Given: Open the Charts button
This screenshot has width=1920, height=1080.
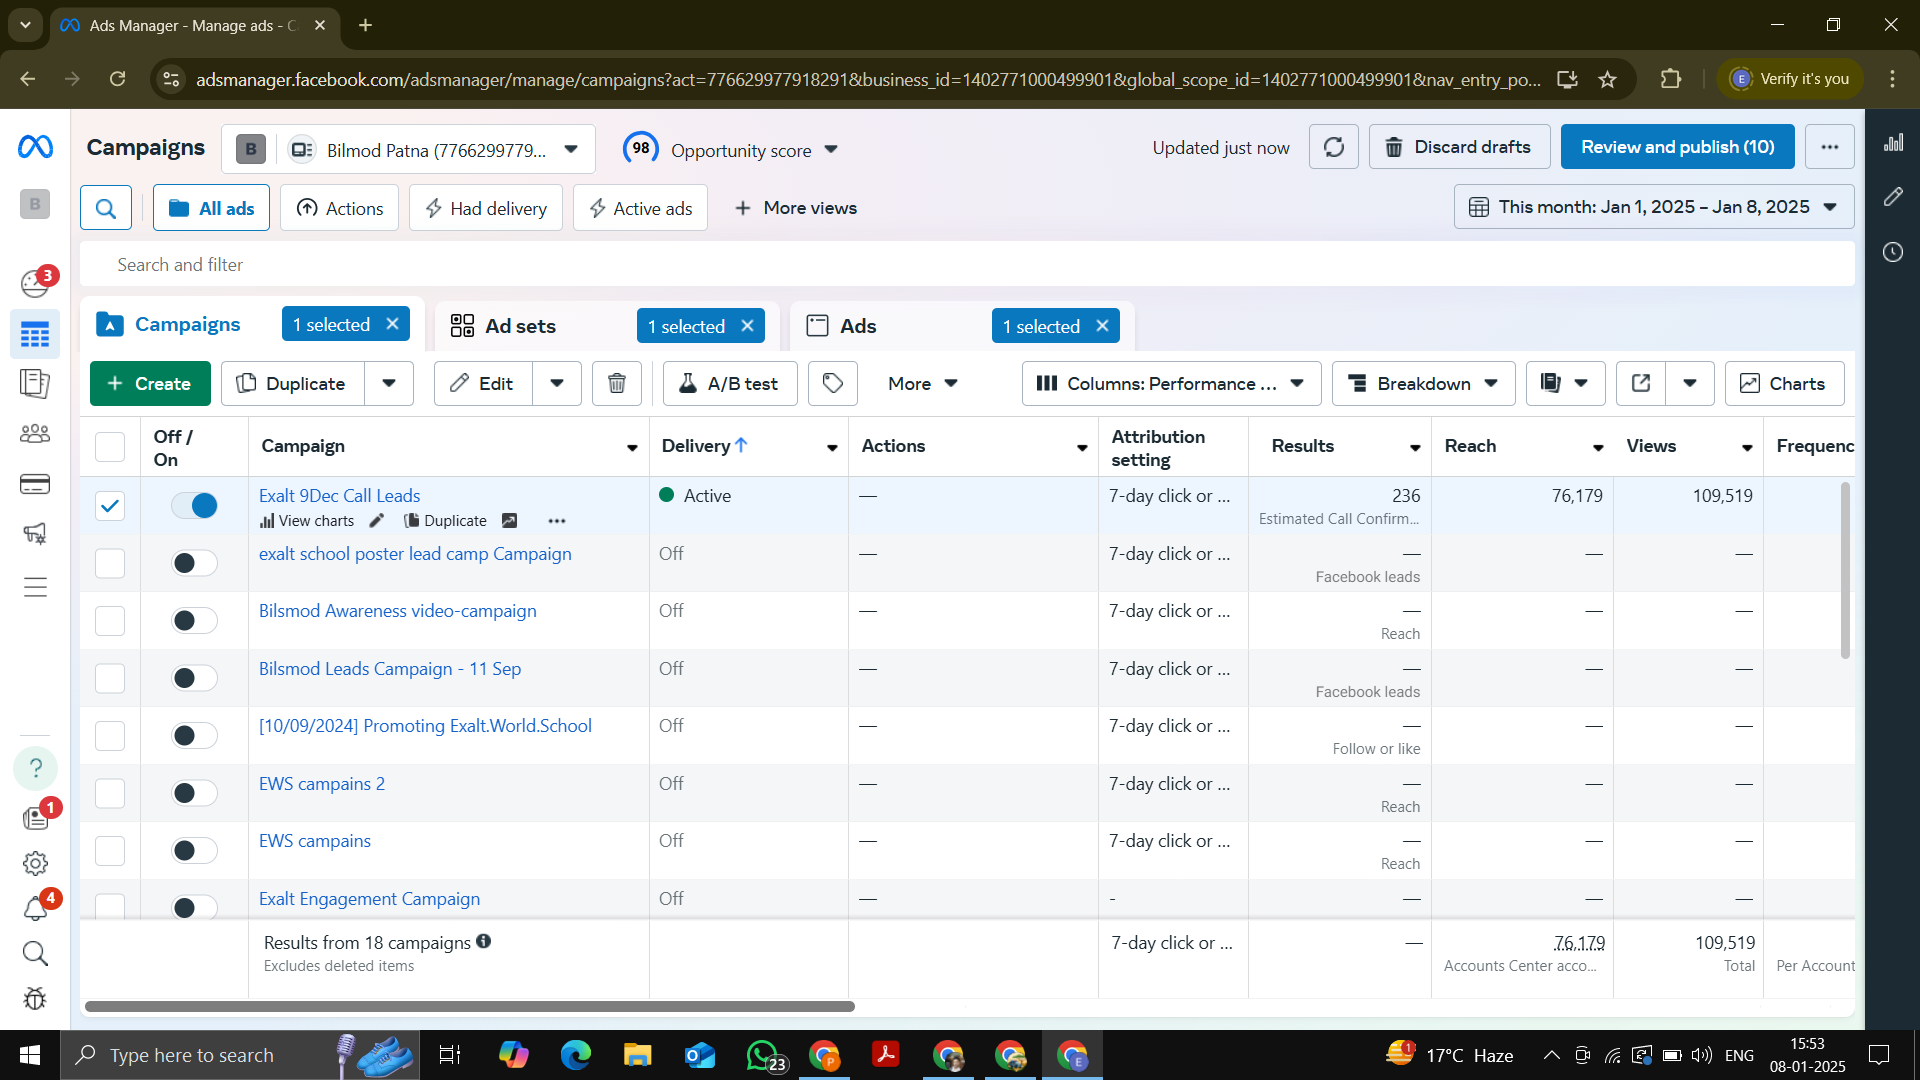Looking at the screenshot, I should [1784, 384].
